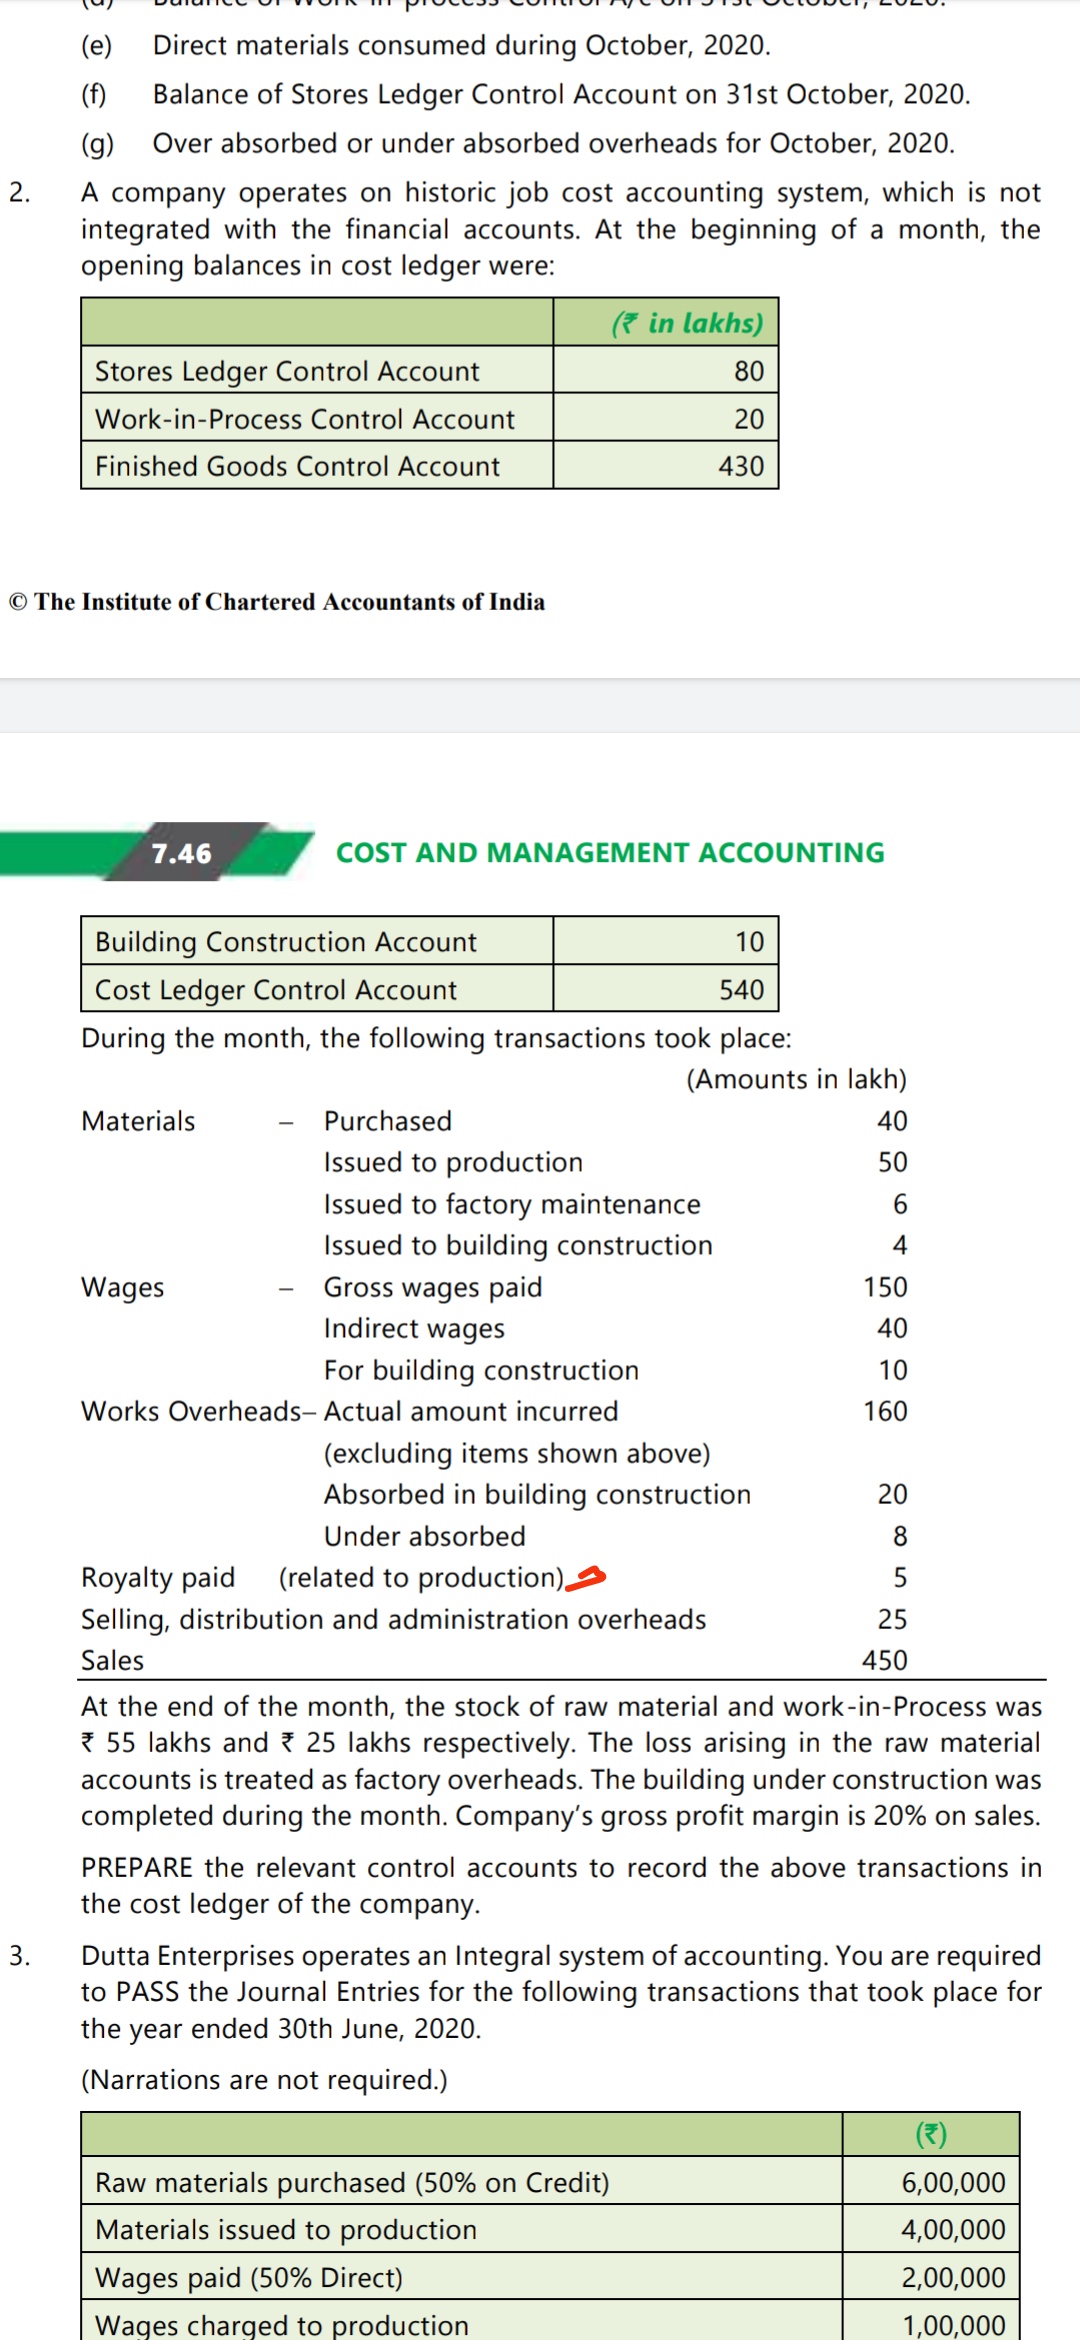Screen dimensions: 1080x2340
Task: Tap the Materials issued to production value 4,00,000
Action: pos(953,2230)
